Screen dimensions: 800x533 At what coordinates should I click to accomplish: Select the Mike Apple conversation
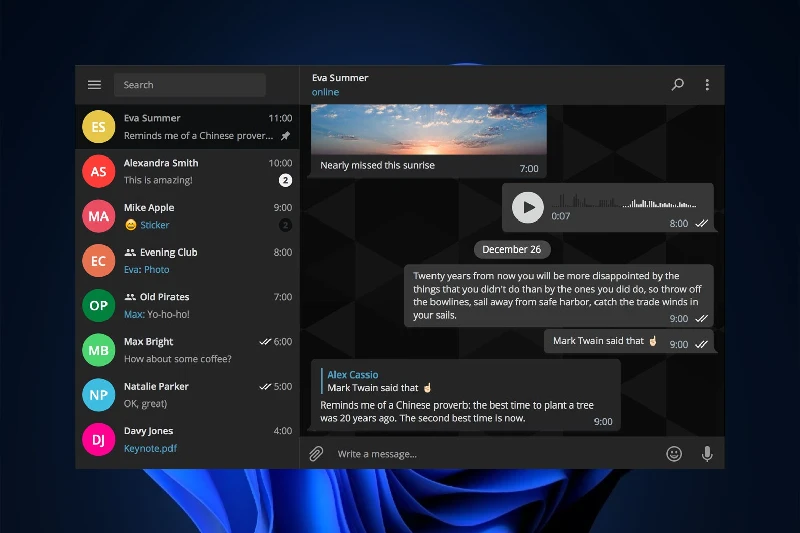point(187,216)
